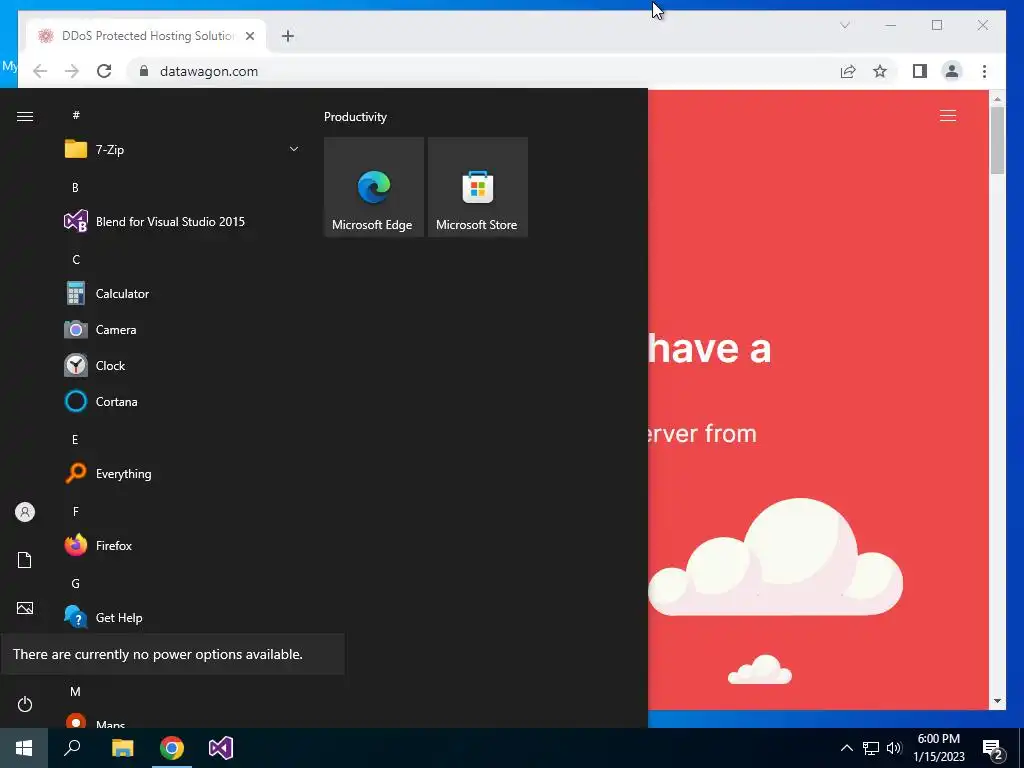Switch to Chrome on the taskbar
This screenshot has height=768, width=1024.
click(172, 748)
